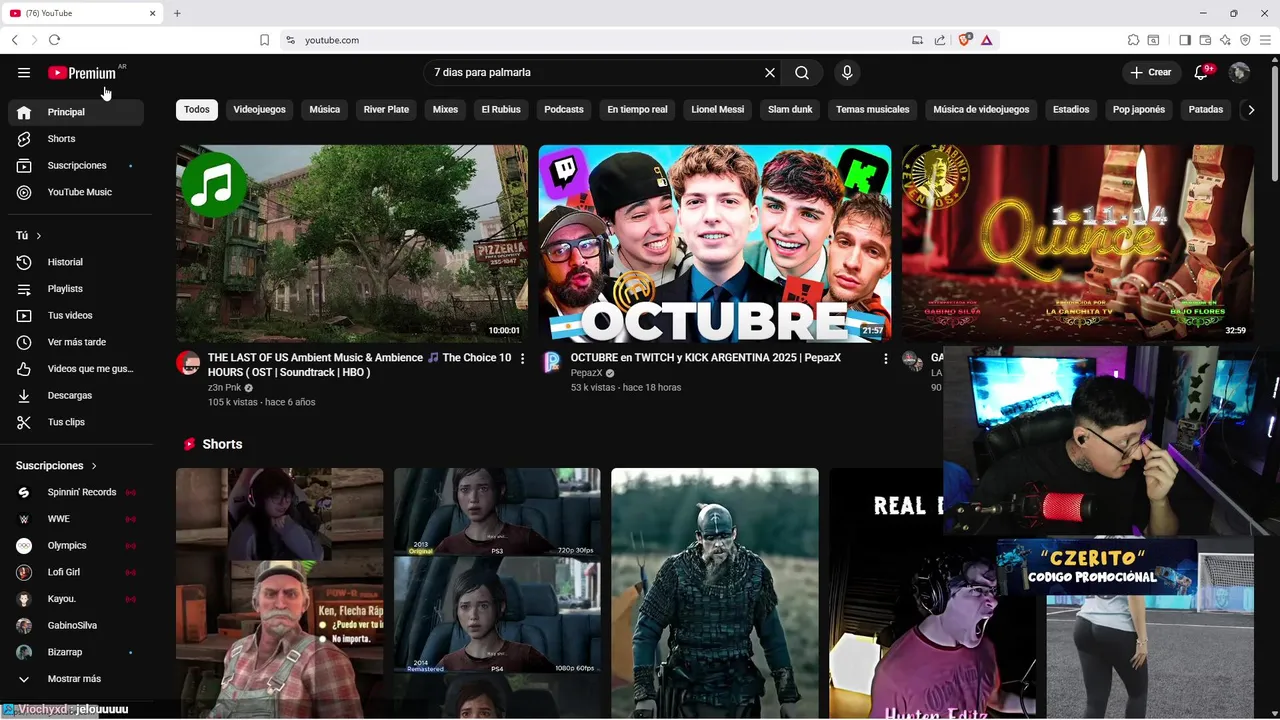The height and width of the screenshot is (720, 1280).
Task: Open YouTube Music from sidebar
Action: (x=76, y=192)
